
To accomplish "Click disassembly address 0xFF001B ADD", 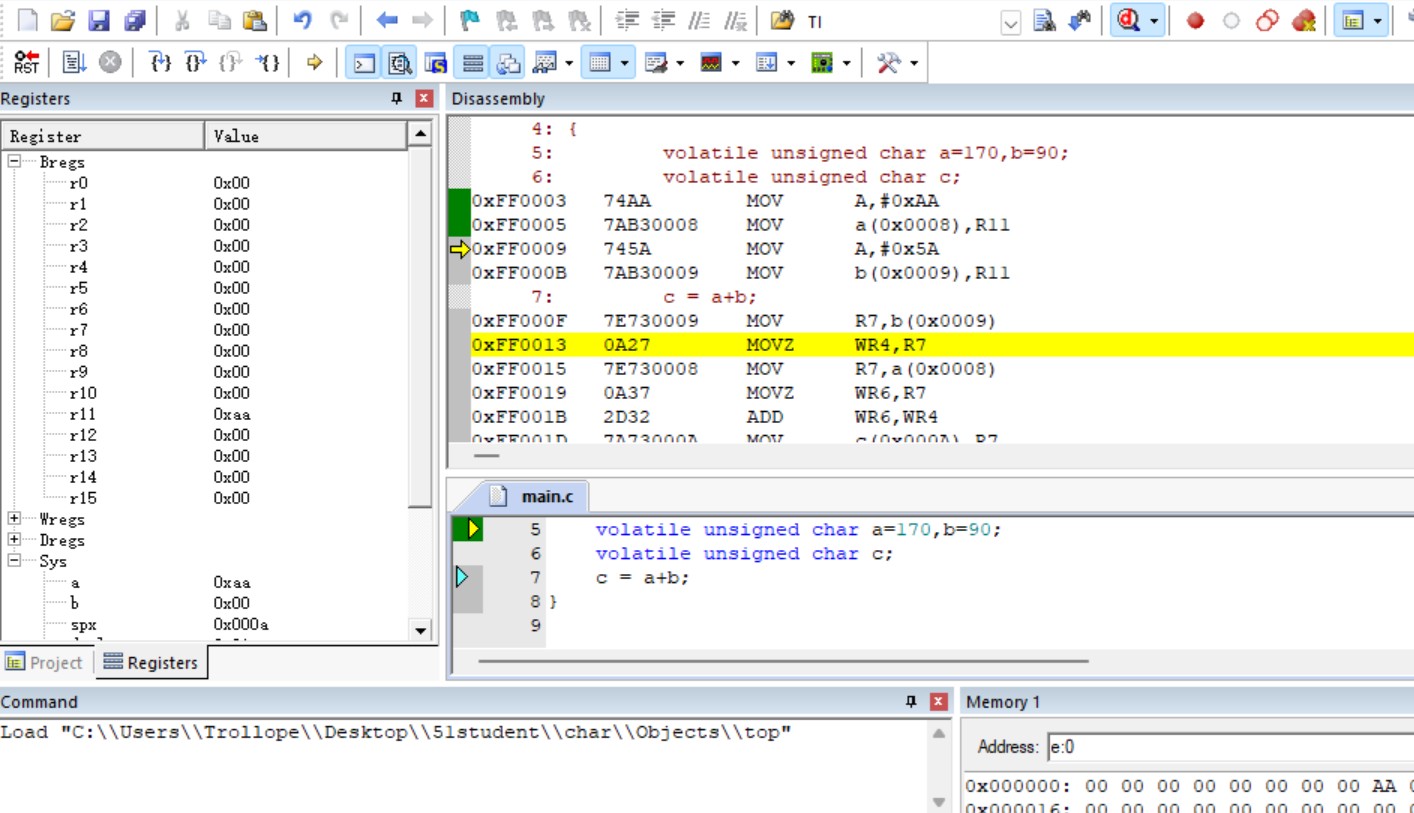I will 519,417.
